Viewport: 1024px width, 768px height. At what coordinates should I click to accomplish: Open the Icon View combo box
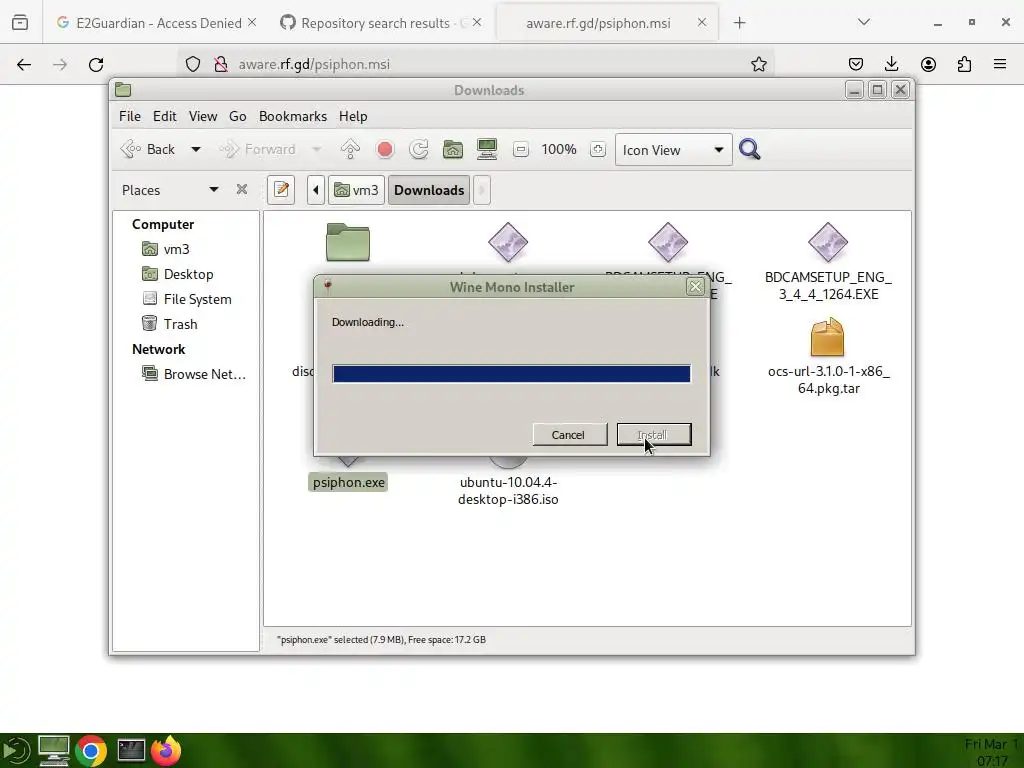click(x=673, y=150)
